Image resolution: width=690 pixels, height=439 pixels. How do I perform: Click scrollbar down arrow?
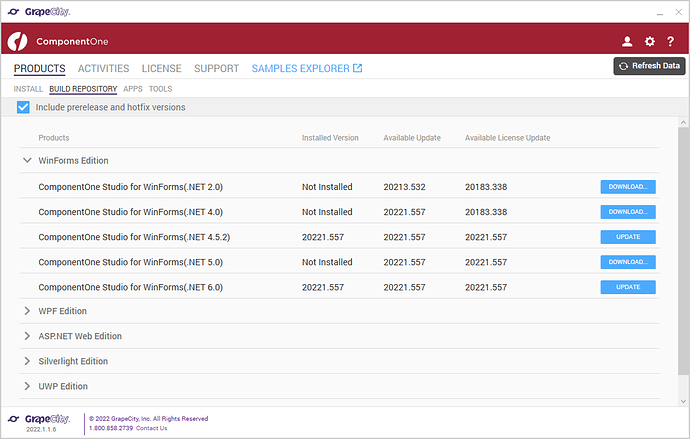coord(683,401)
